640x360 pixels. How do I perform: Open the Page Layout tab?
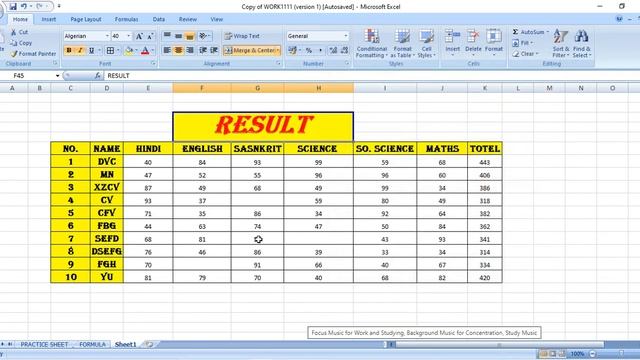click(86, 19)
